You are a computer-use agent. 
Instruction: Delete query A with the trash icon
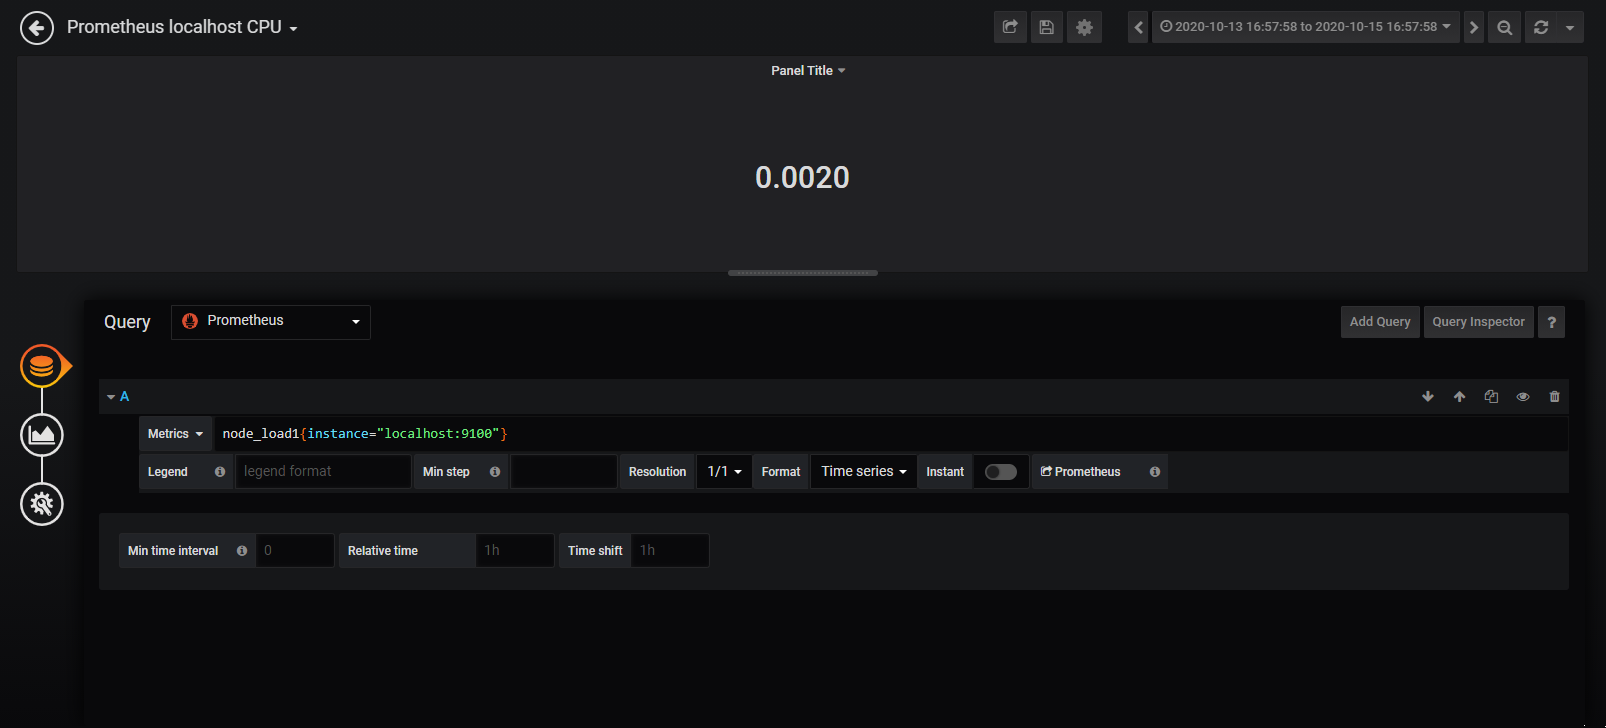pyautogui.click(x=1554, y=397)
